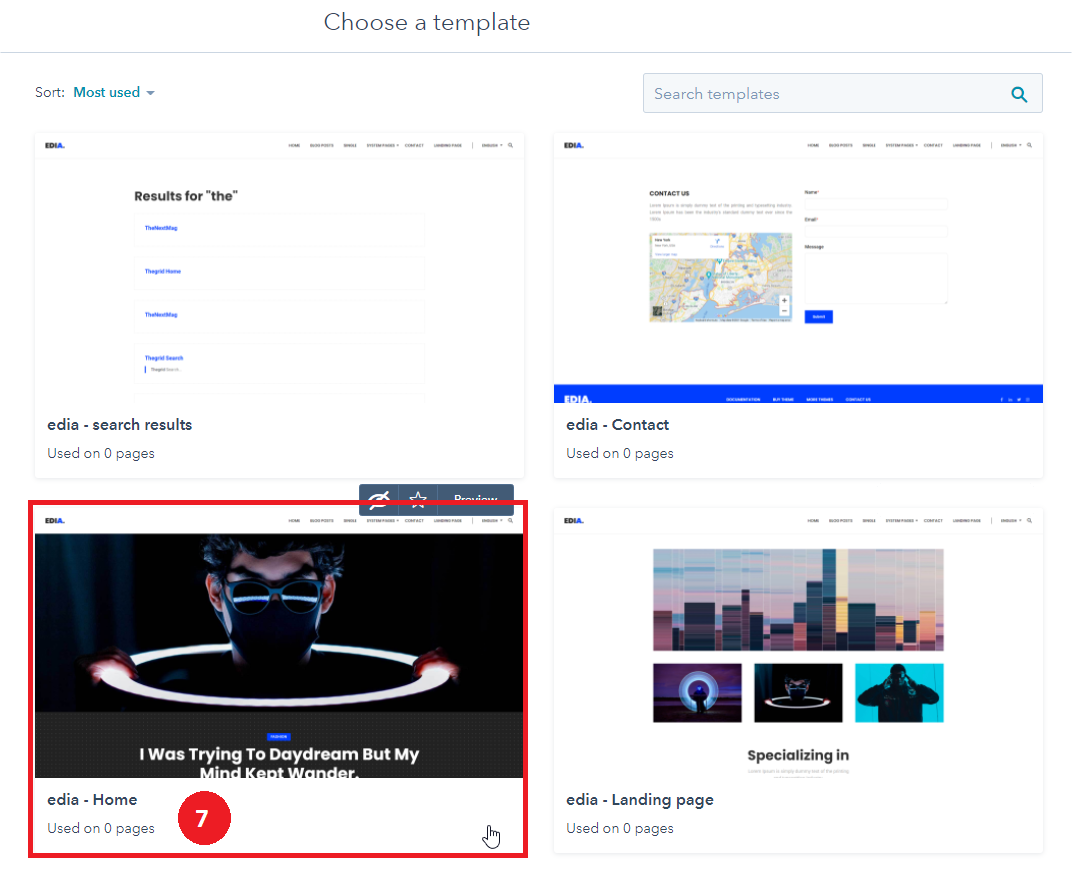Pick the edia - Home template title
The height and width of the screenshot is (875, 1072).
click(92, 800)
